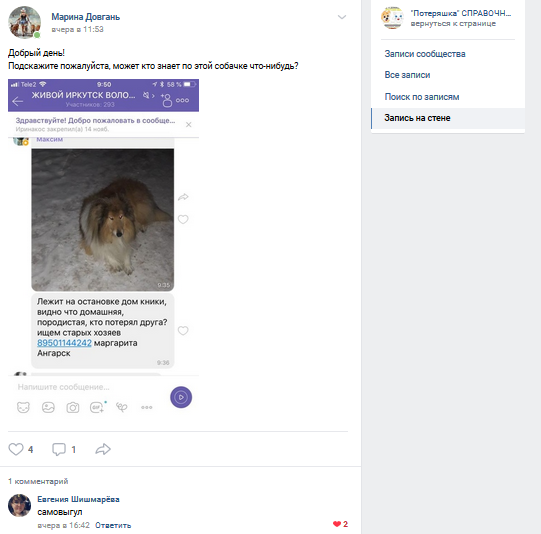This screenshot has width=541, height=534.
Task: Like the post with heart icon
Action: (x=16, y=449)
